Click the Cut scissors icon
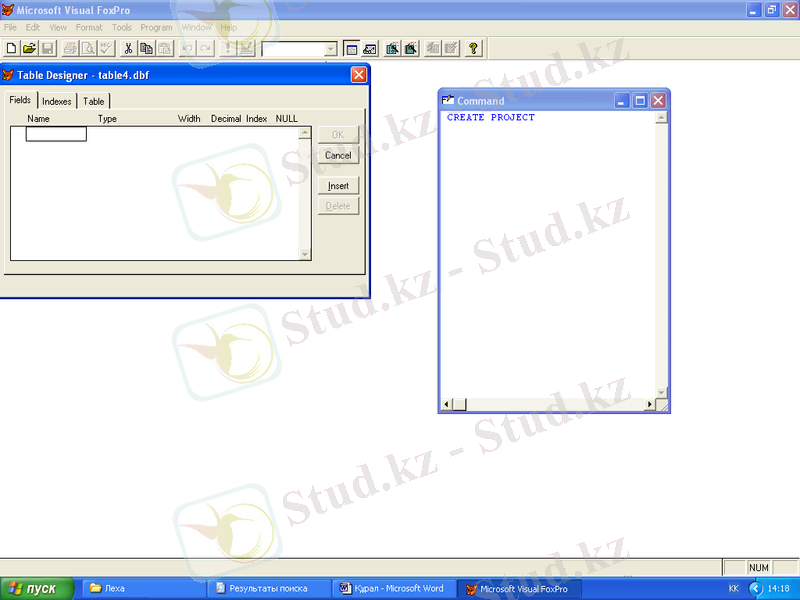This screenshot has height=600, width=800. point(128,48)
